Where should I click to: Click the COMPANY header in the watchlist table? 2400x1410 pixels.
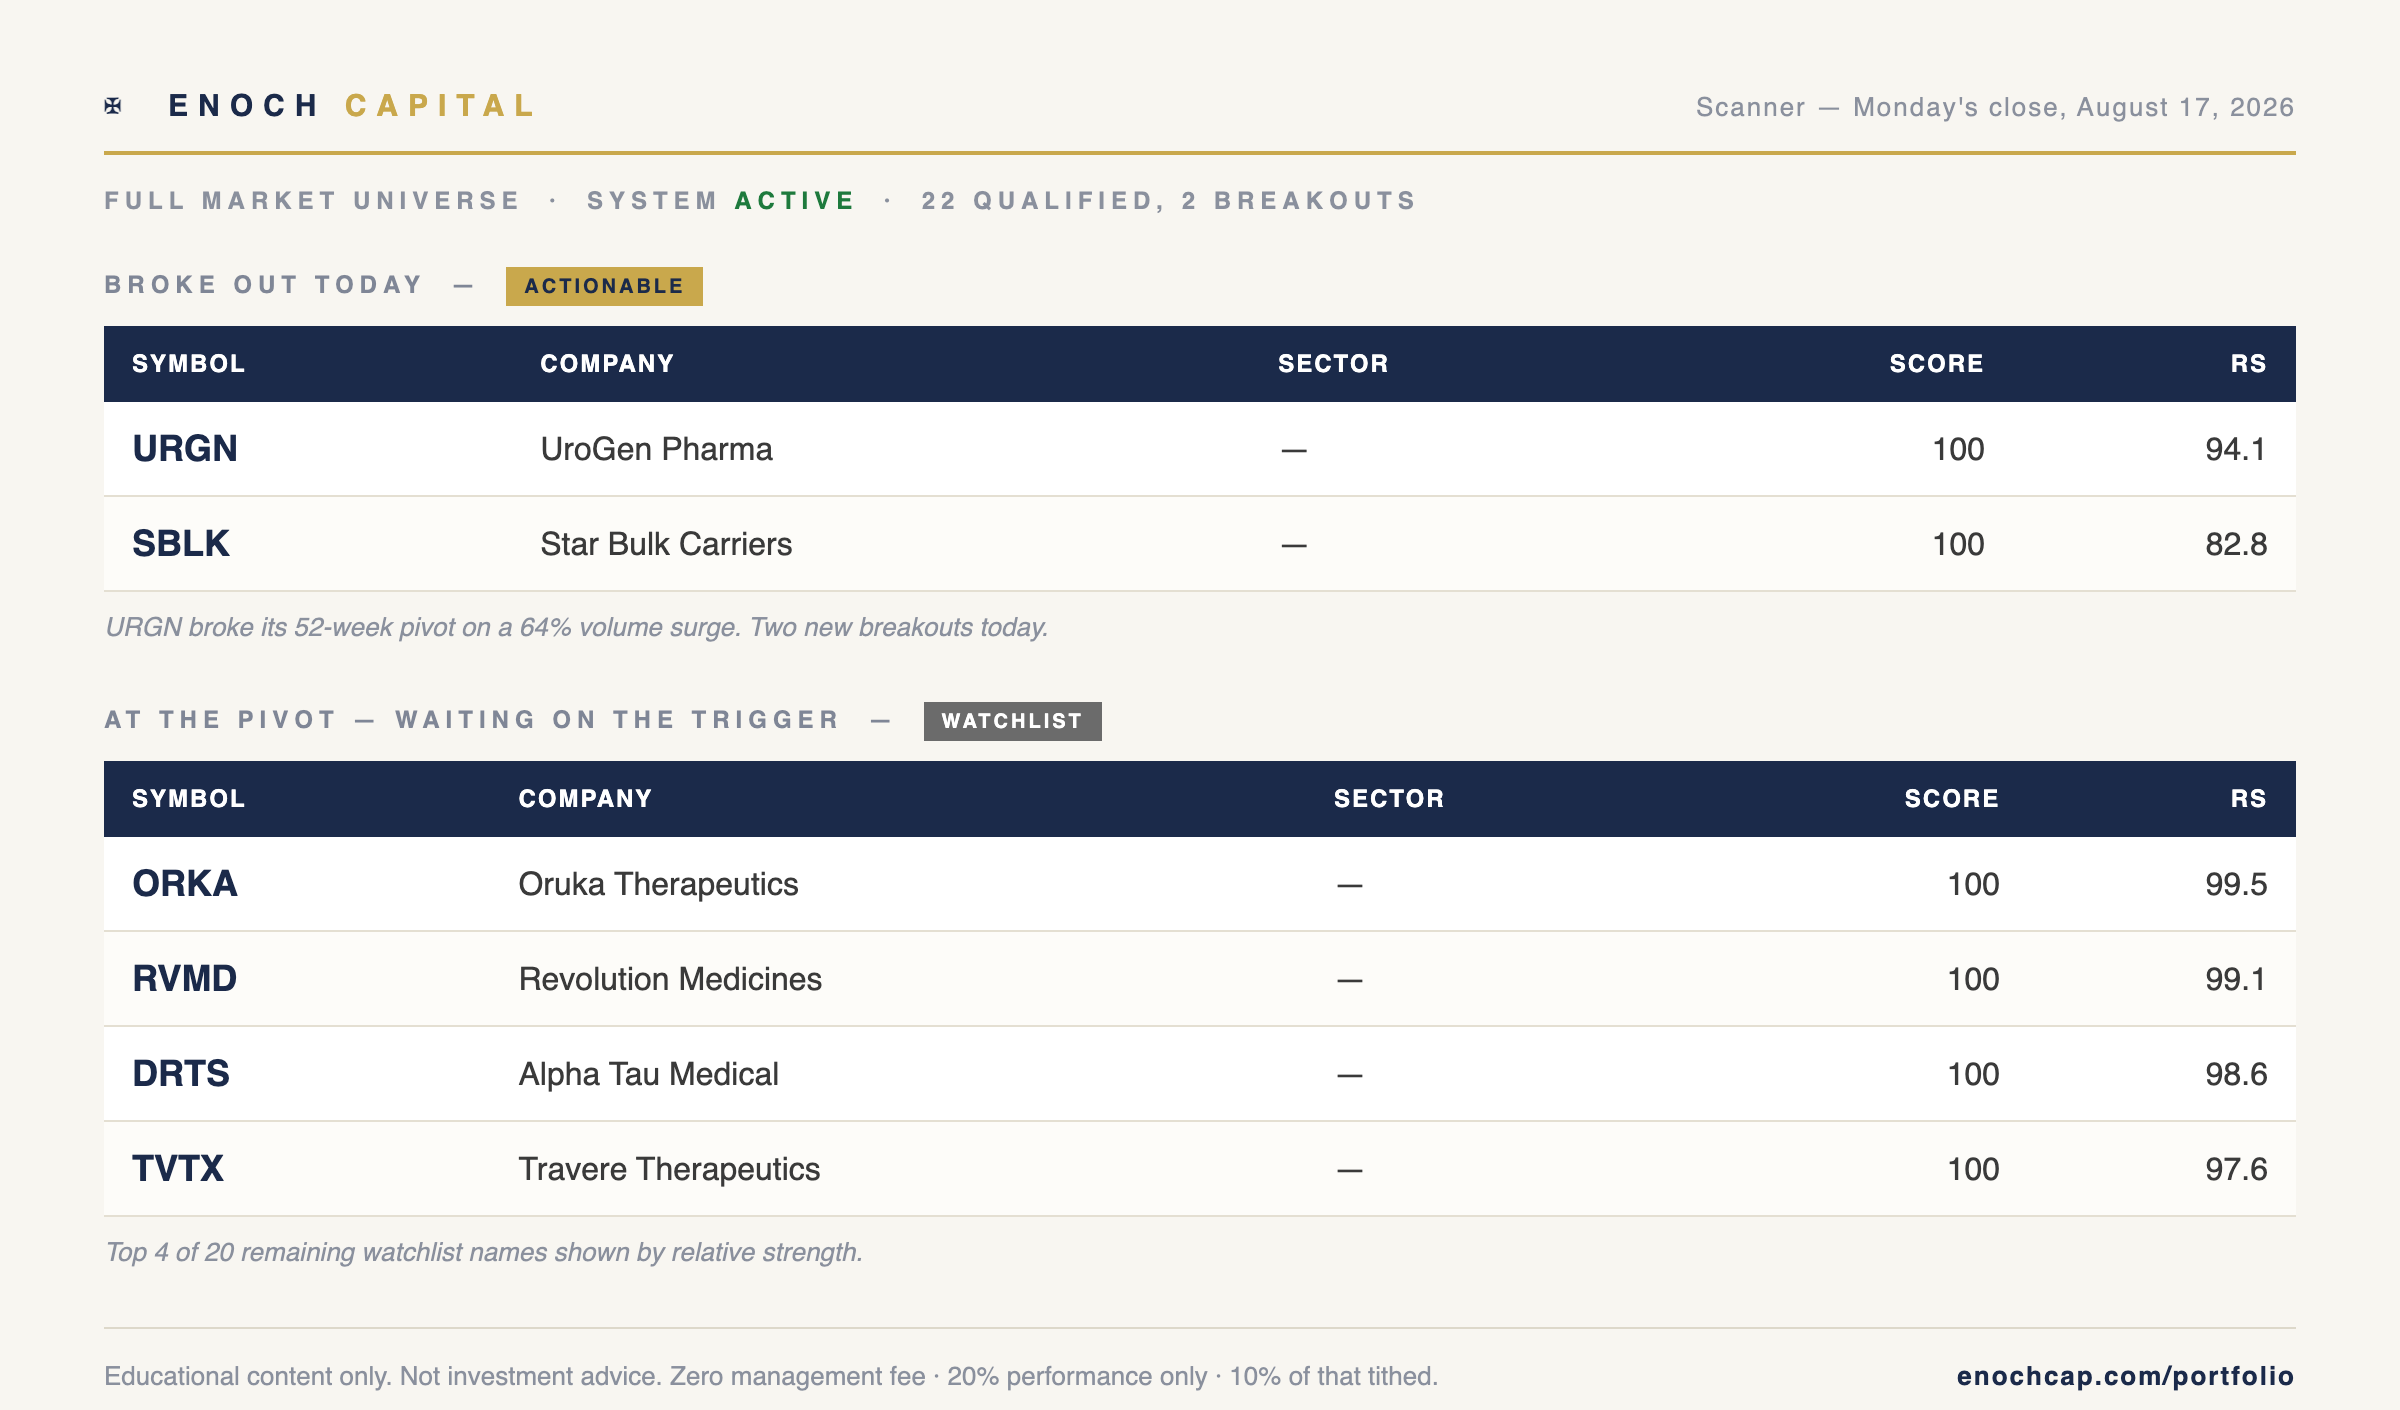[x=585, y=798]
